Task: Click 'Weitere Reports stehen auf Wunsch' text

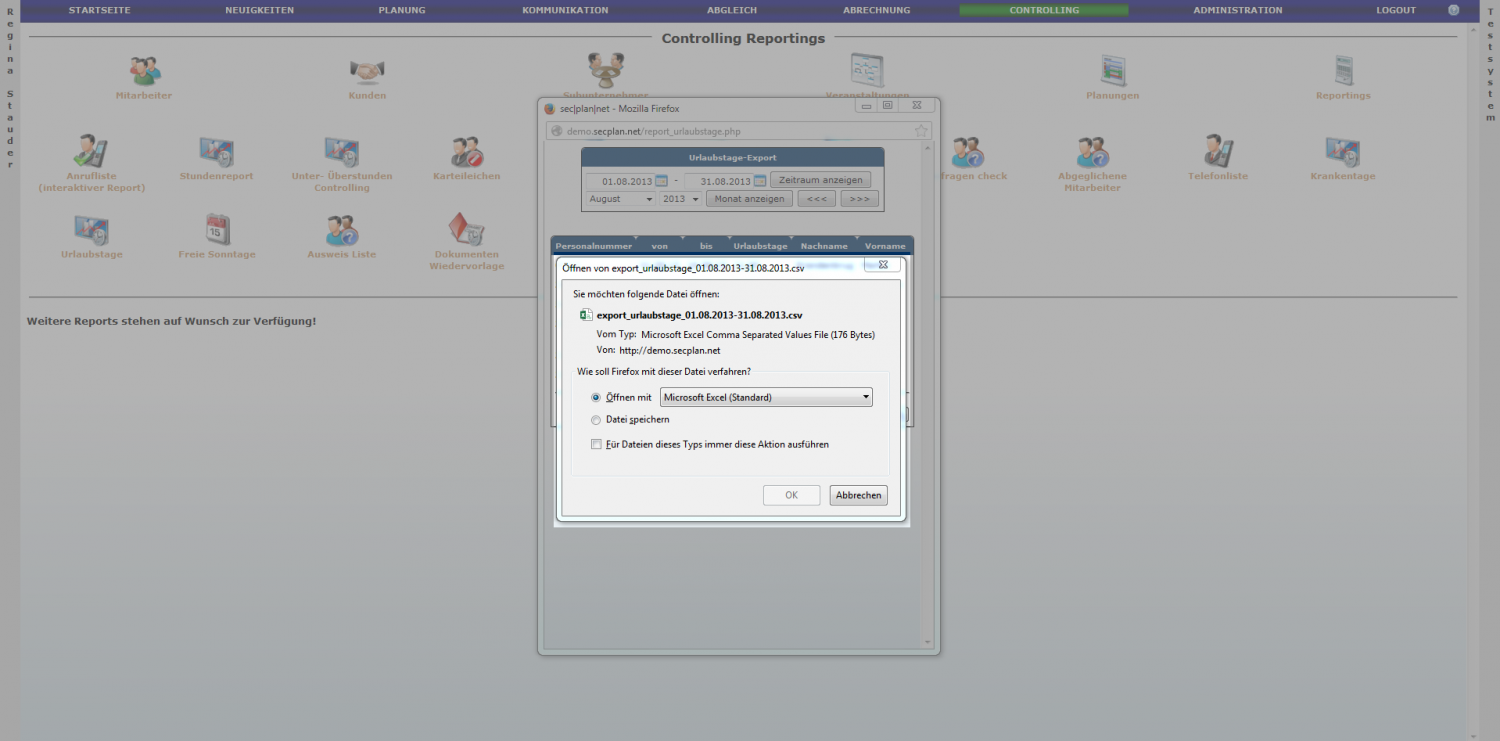Action: tap(171, 321)
